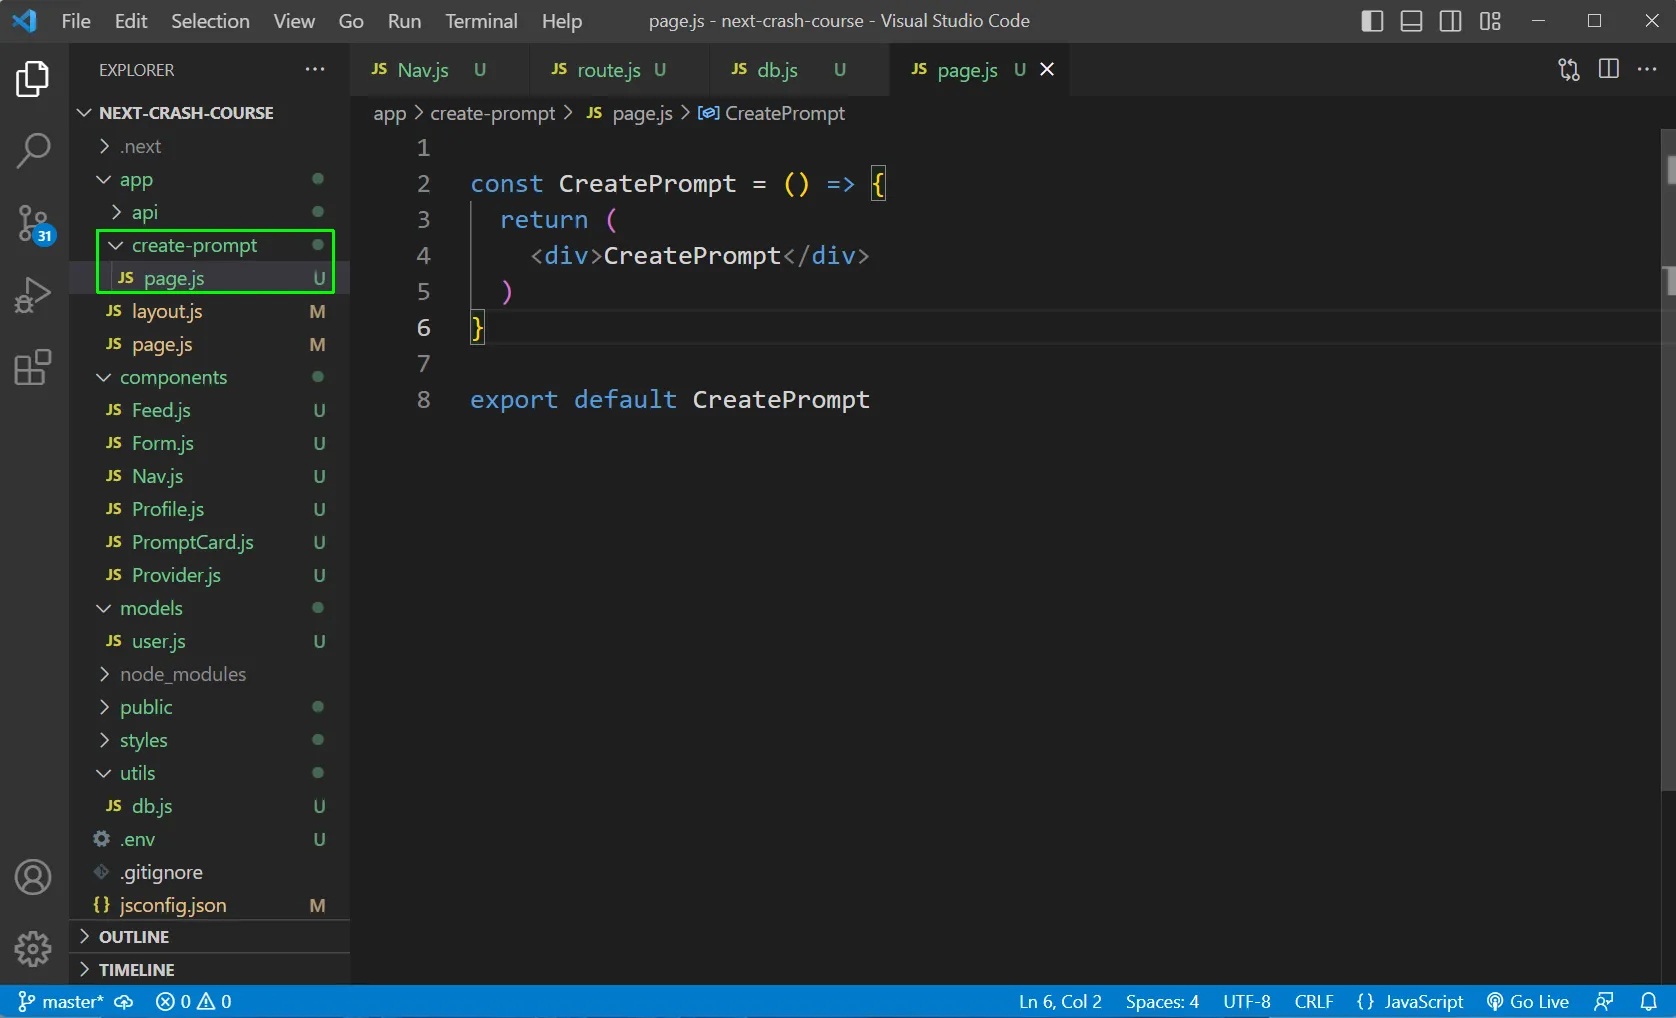This screenshot has height=1018, width=1676.
Task: Open Feed.js in the explorer
Action: [x=210, y=410]
